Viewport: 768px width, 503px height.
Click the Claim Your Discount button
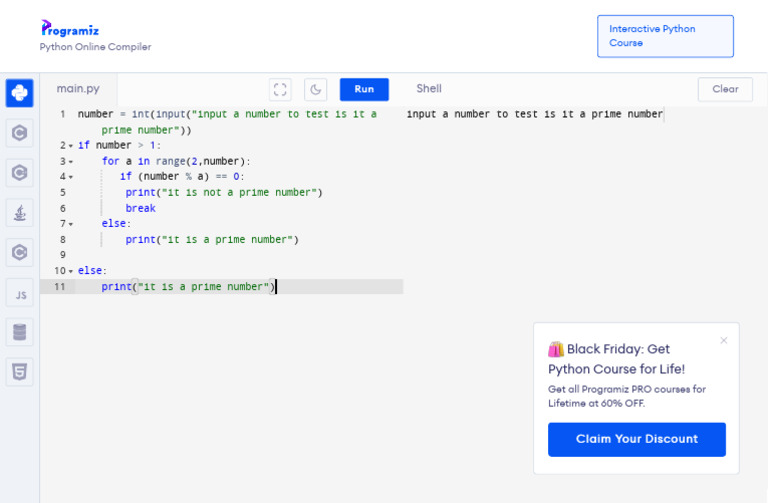(637, 439)
